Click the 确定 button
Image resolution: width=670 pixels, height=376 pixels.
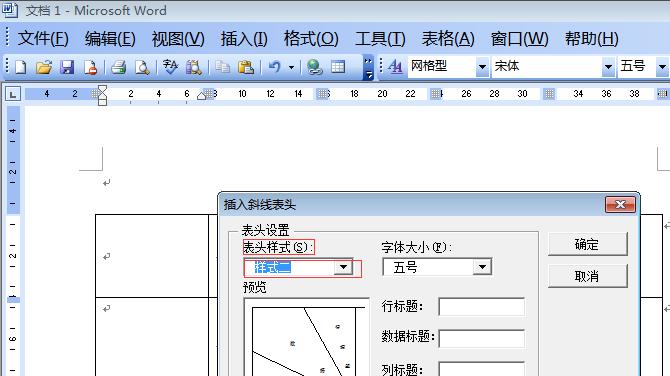(588, 244)
